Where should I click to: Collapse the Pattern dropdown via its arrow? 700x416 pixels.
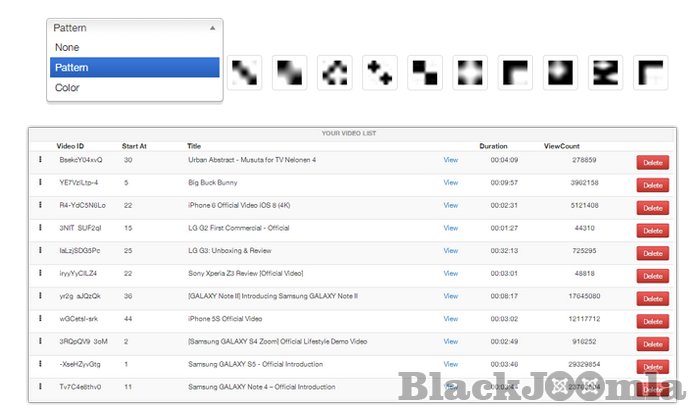[x=212, y=29]
